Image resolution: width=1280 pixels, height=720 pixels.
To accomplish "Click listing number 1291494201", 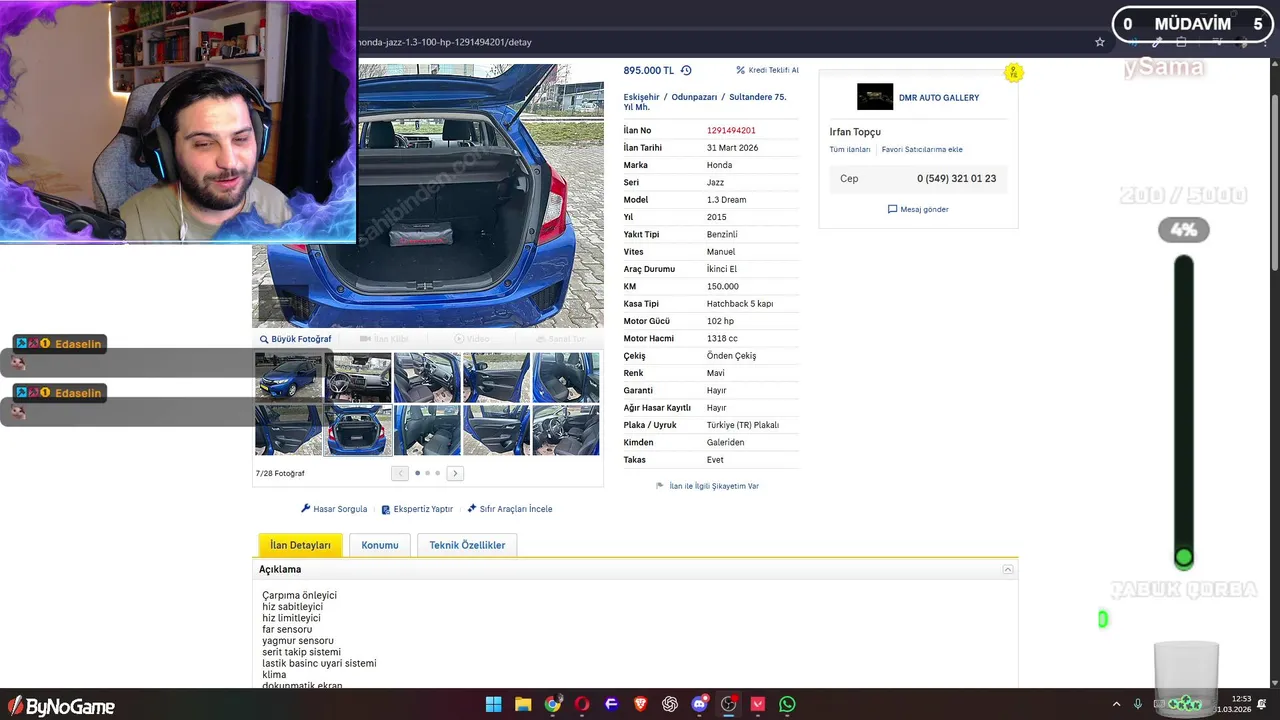I will coord(731,130).
